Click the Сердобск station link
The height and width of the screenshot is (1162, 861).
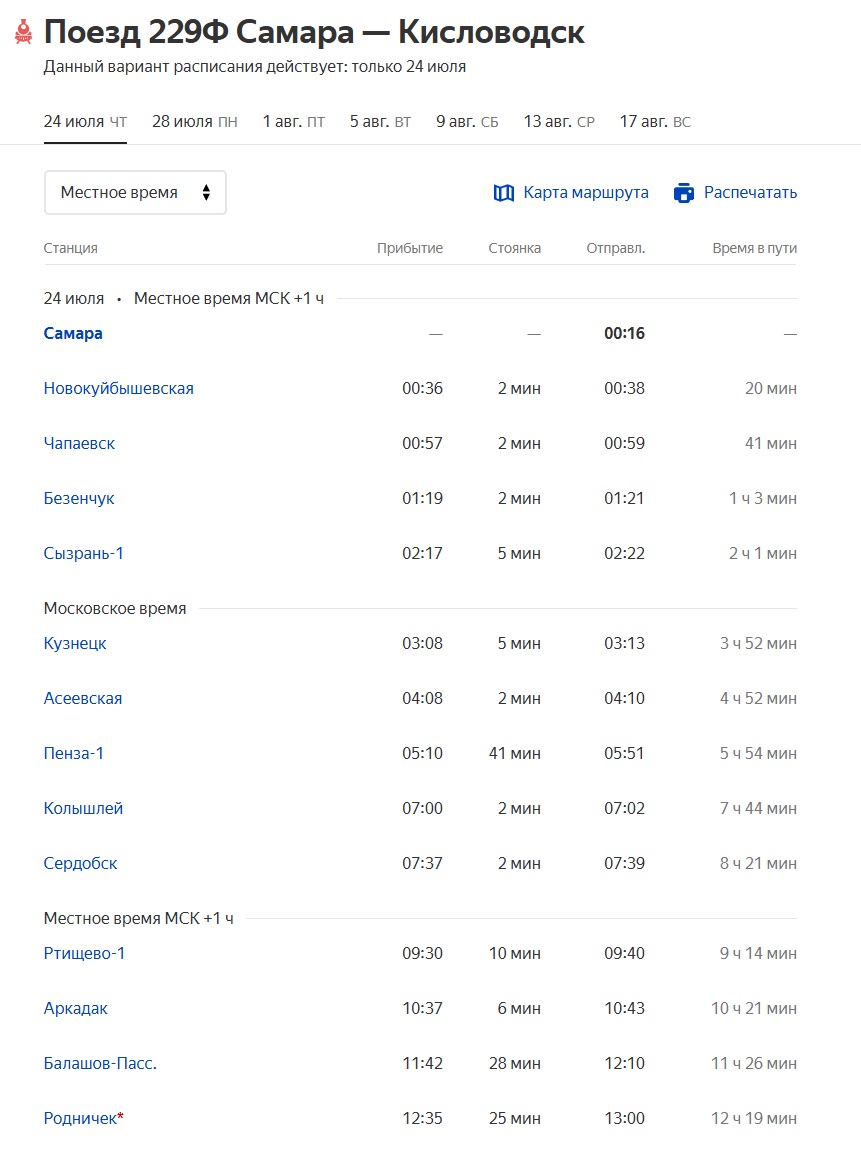(x=81, y=864)
